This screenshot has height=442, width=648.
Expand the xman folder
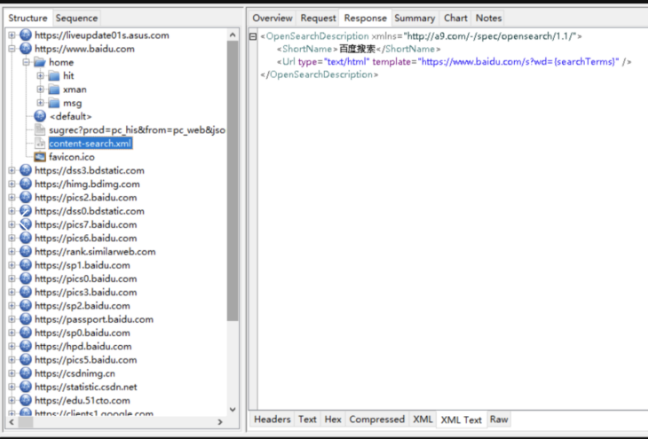pos(40,89)
